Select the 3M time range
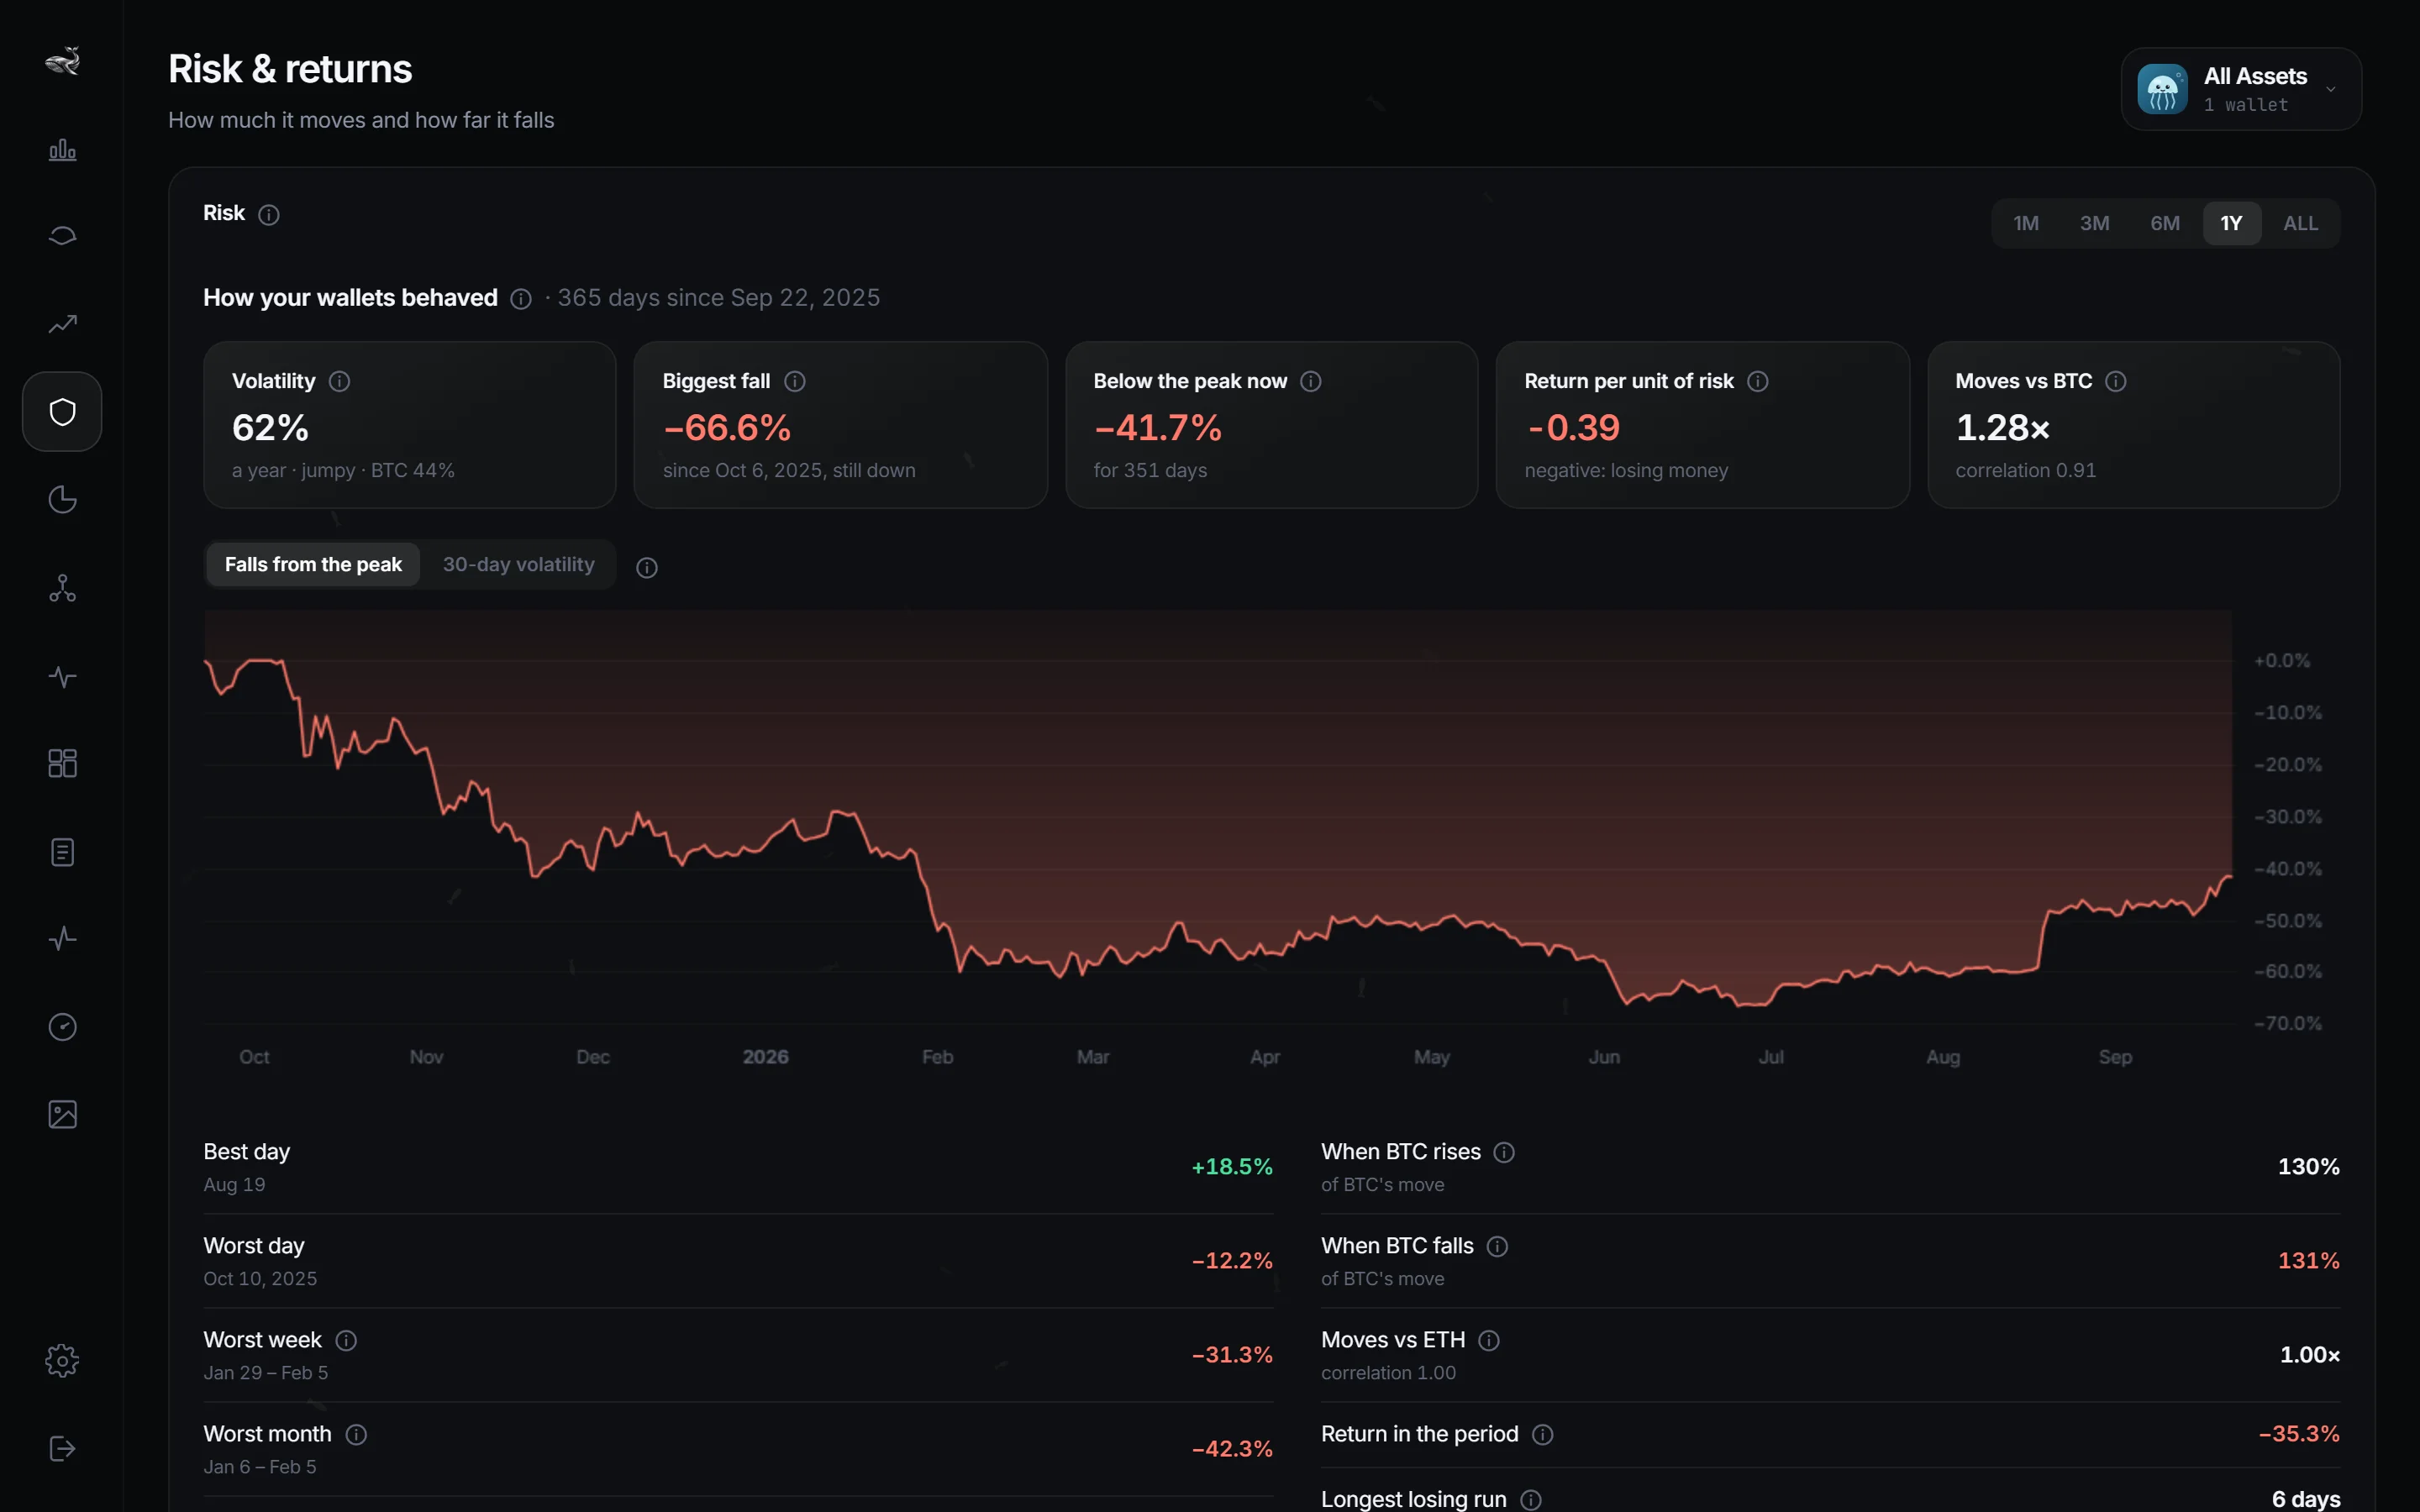2420x1512 pixels. tap(2095, 224)
